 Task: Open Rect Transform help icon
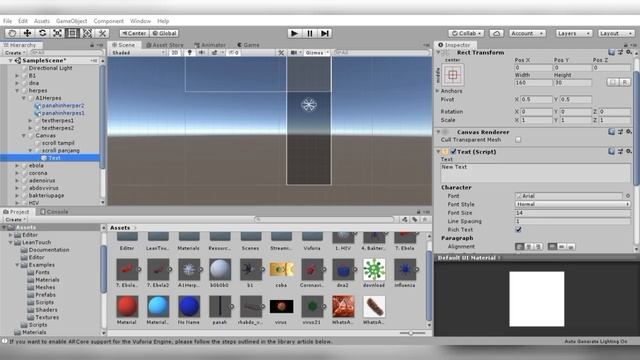coord(611,52)
